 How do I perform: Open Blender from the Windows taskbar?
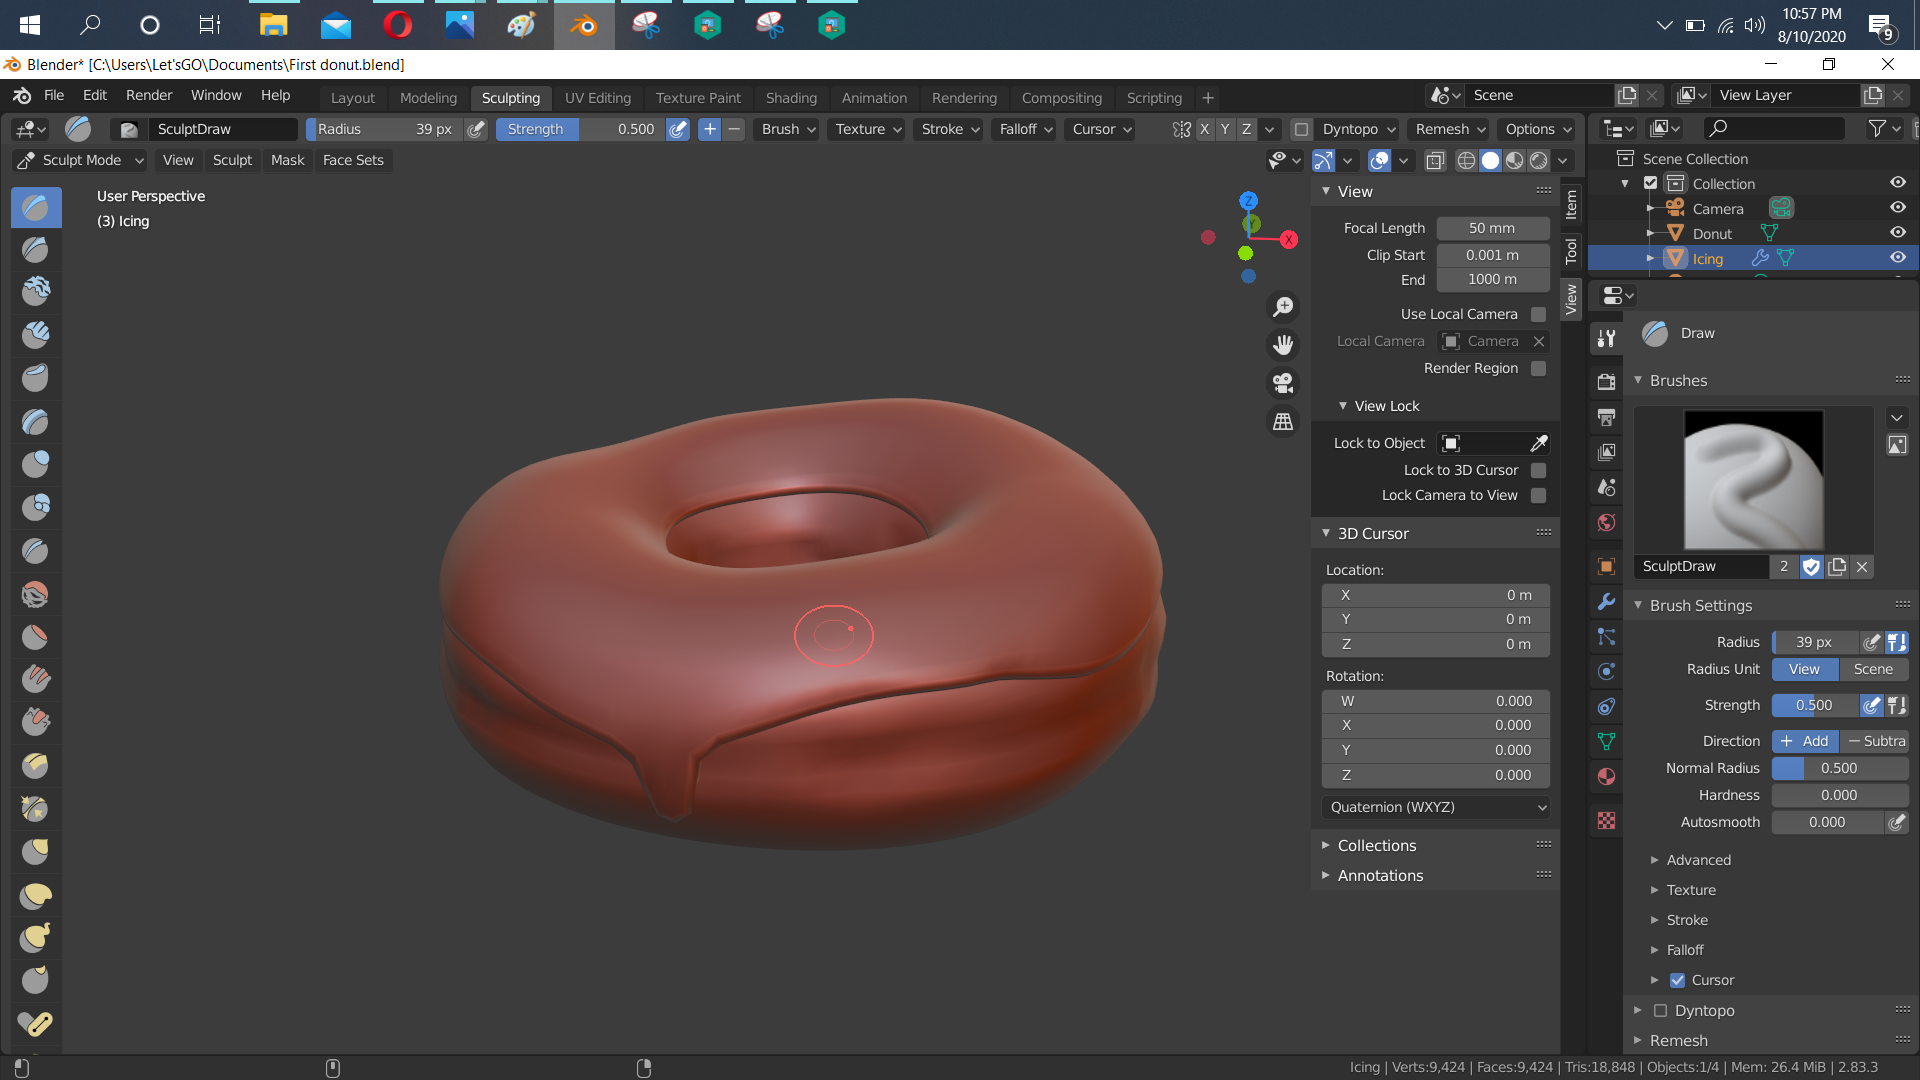(x=583, y=25)
